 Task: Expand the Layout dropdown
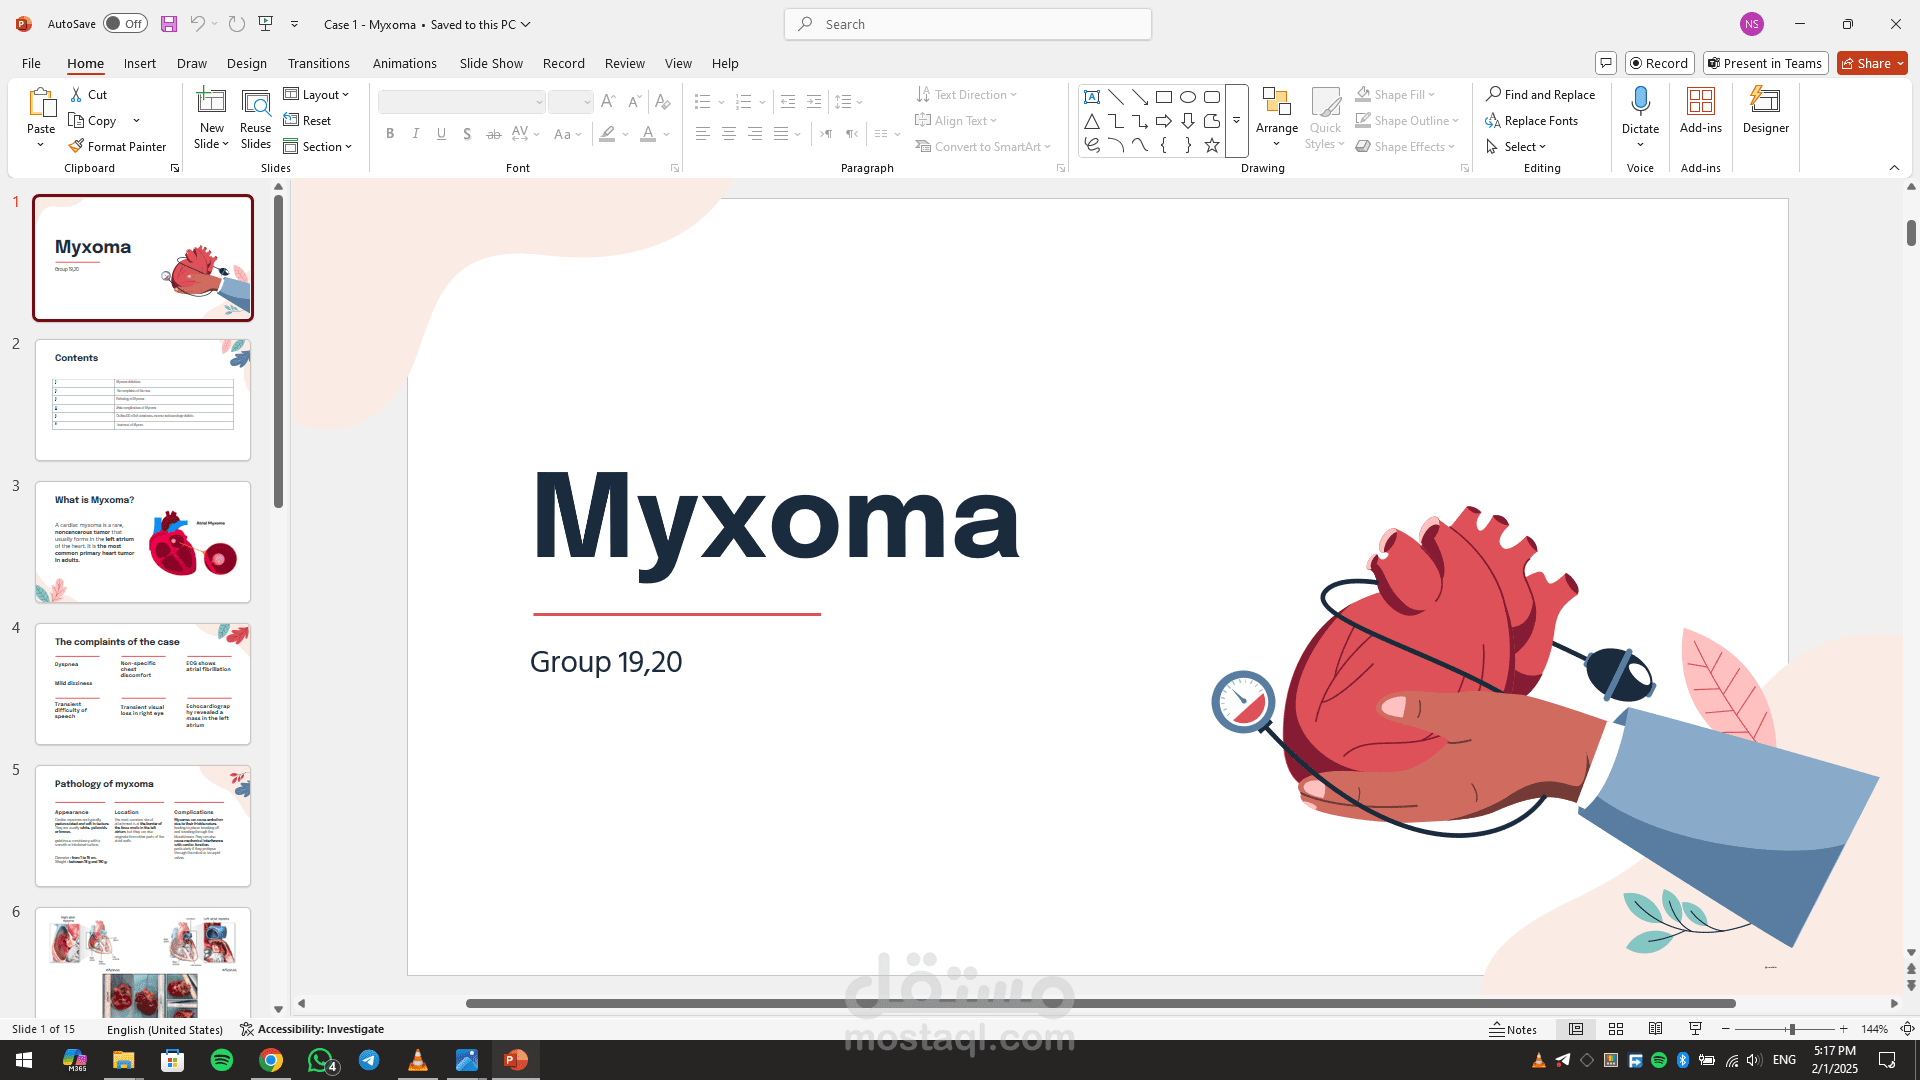(317, 95)
